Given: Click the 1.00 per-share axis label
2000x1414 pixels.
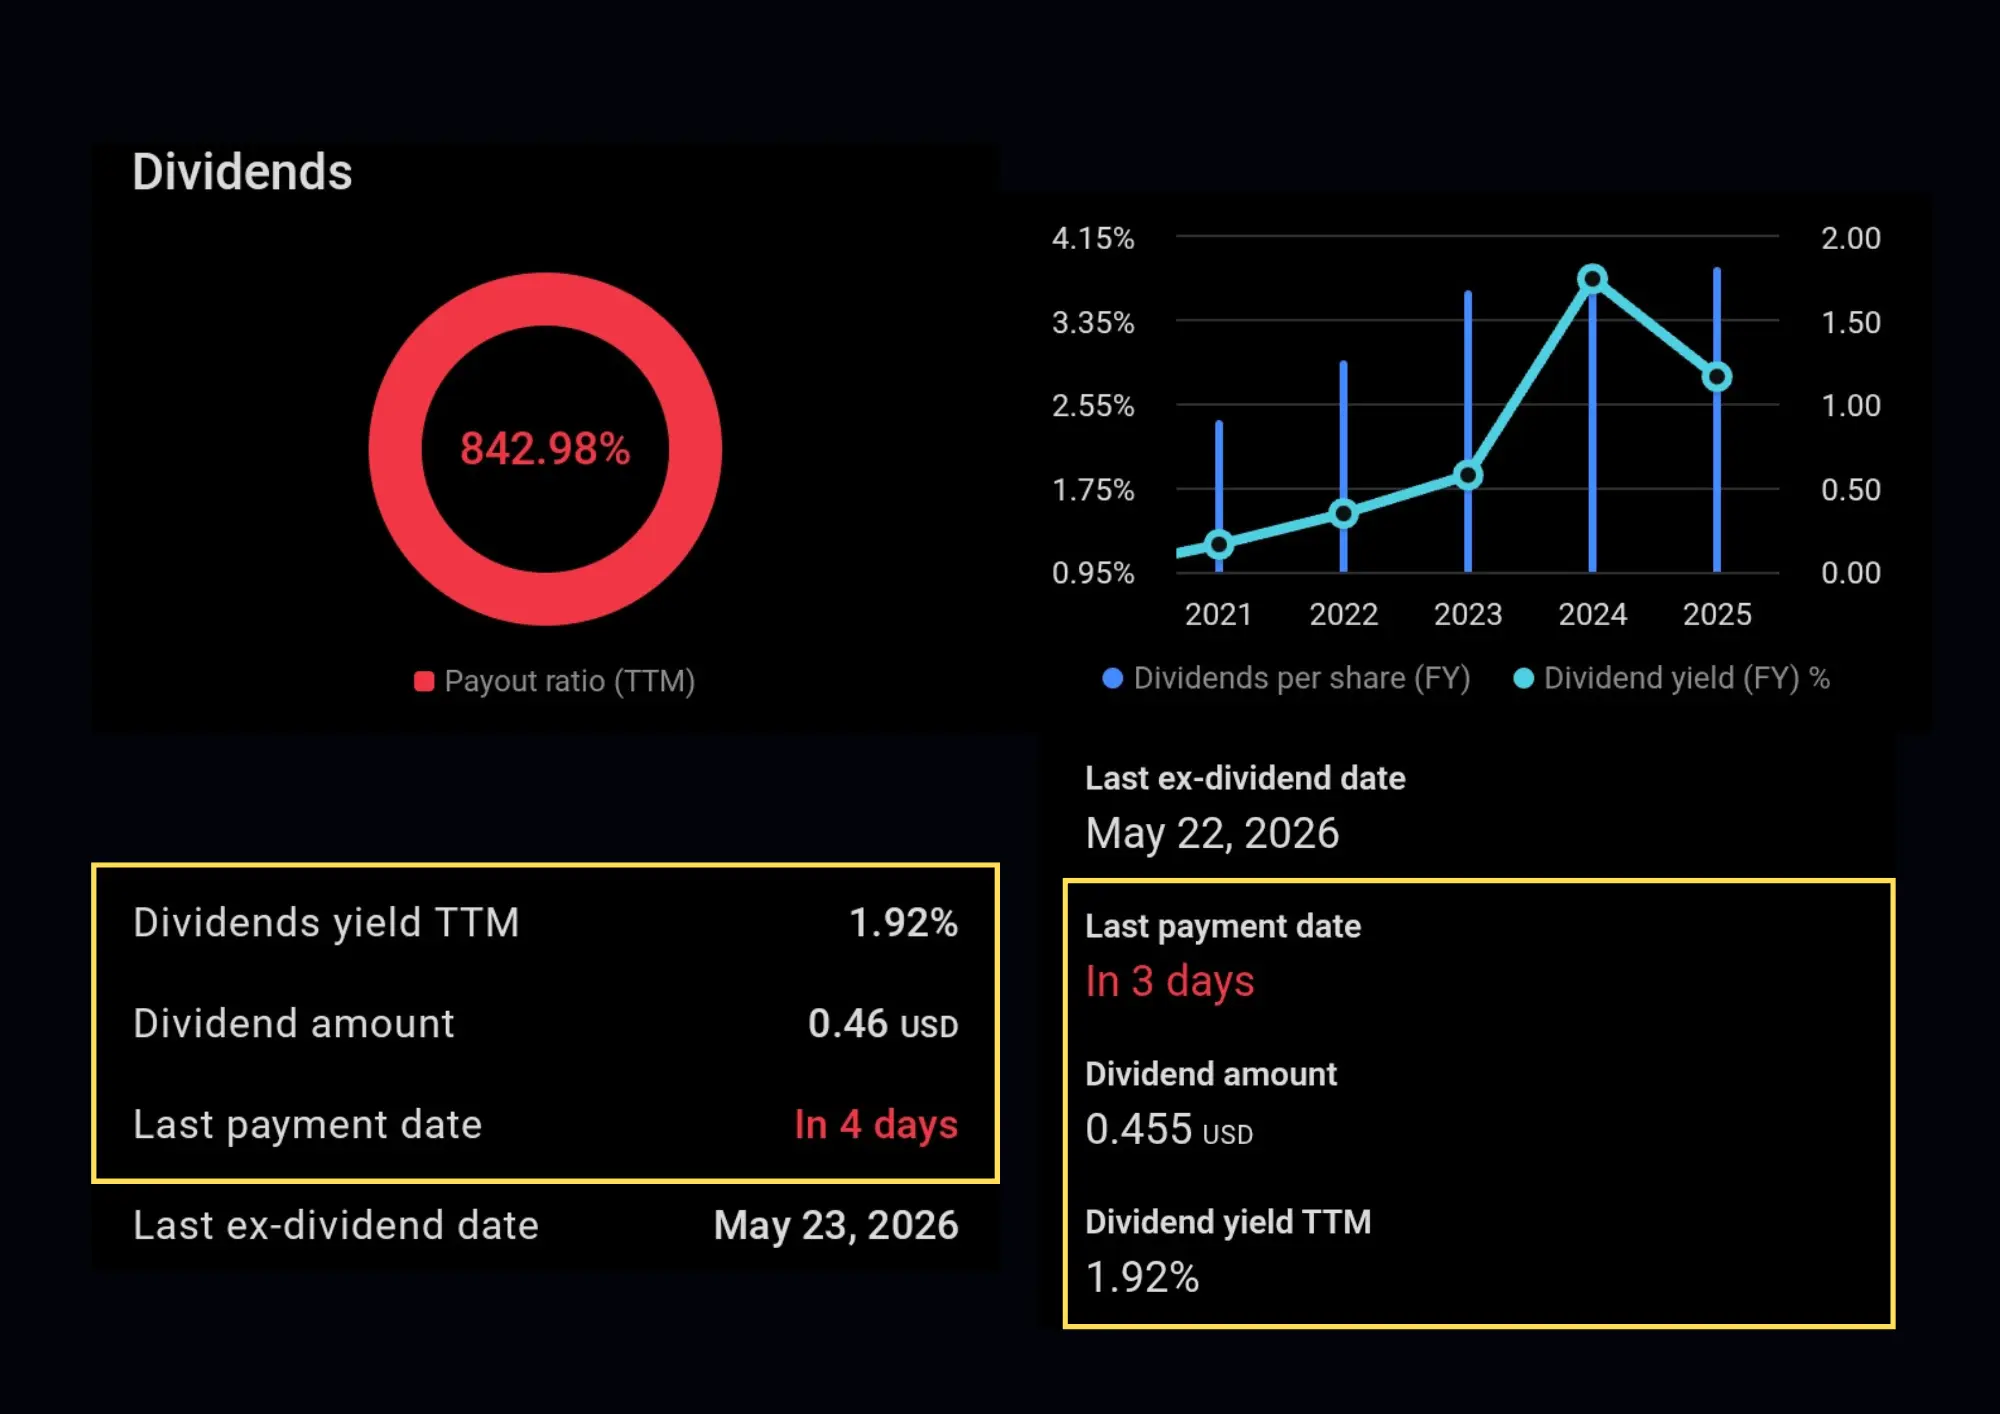Looking at the screenshot, I should (x=1850, y=405).
